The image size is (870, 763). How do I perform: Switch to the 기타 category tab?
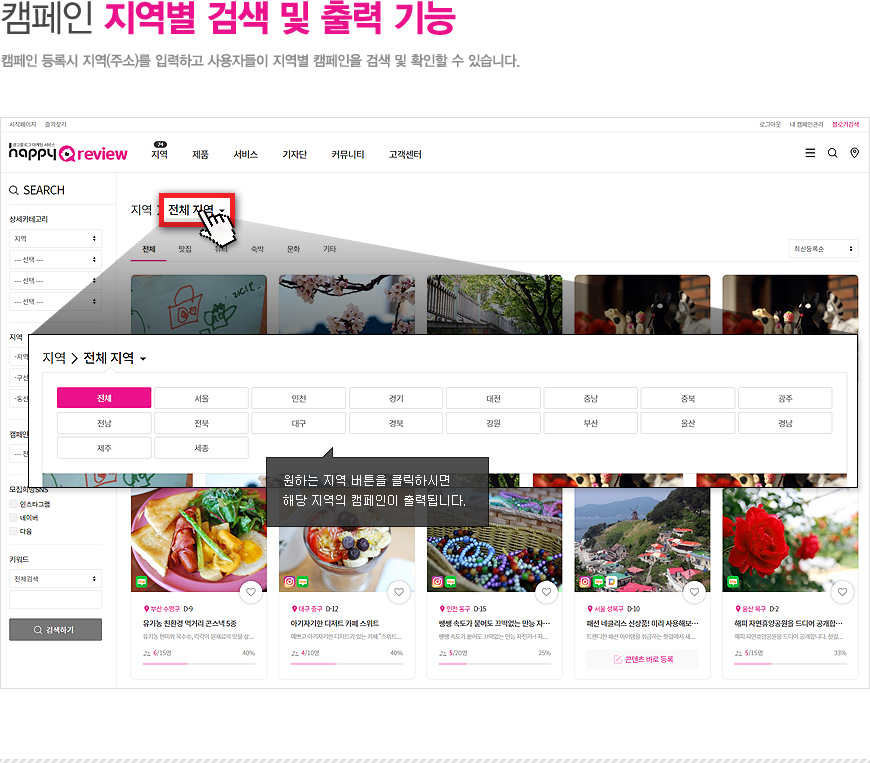click(x=330, y=249)
